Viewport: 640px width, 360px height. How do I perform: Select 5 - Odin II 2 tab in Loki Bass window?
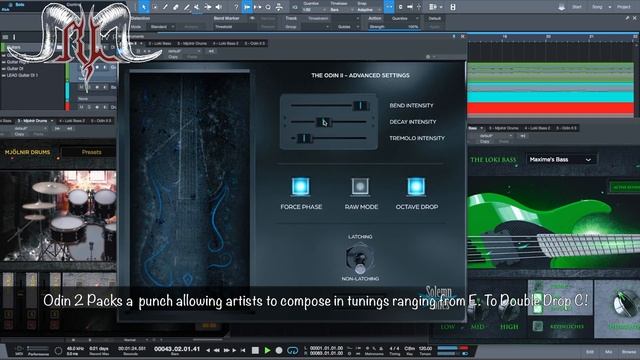[567, 128]
